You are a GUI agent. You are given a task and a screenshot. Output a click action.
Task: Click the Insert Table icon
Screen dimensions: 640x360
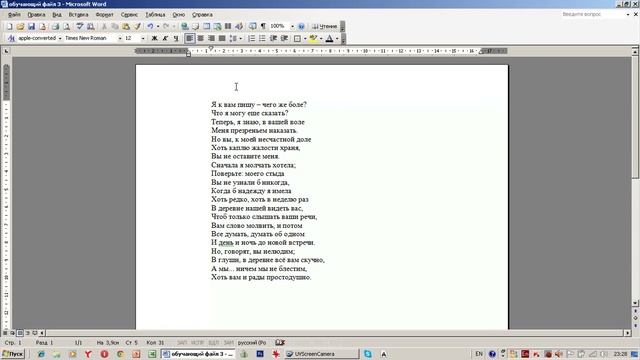click(207, 26)
